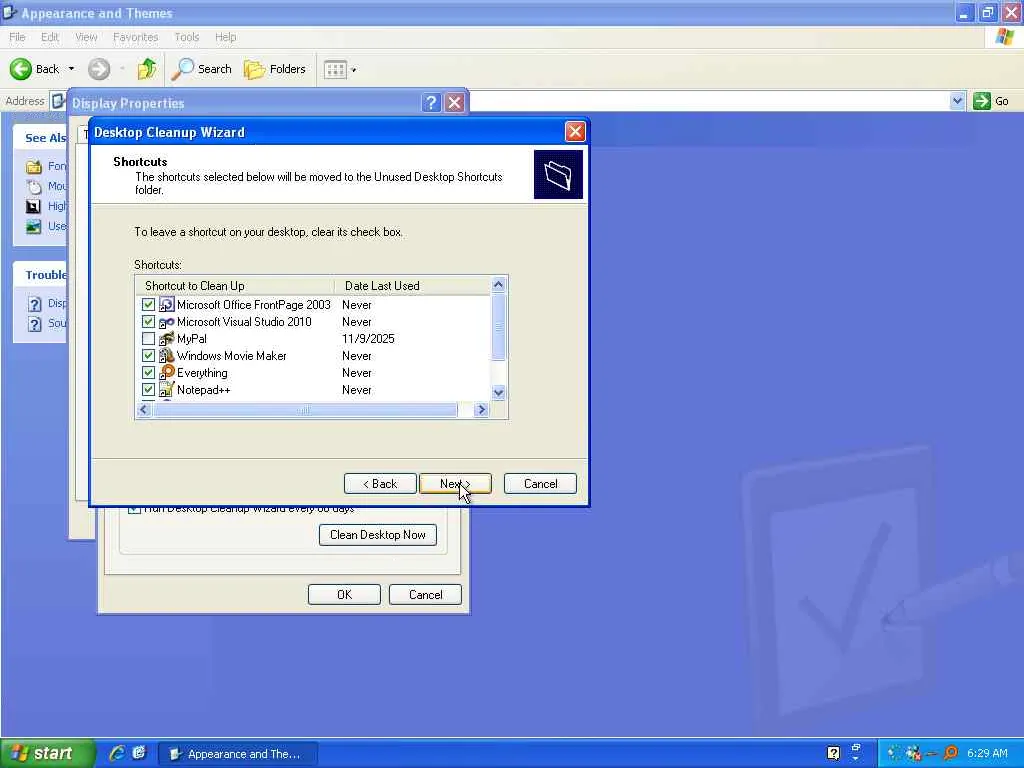Check the MyPal shortcut checkbox

pyautogui.click(x=148, y=338)
